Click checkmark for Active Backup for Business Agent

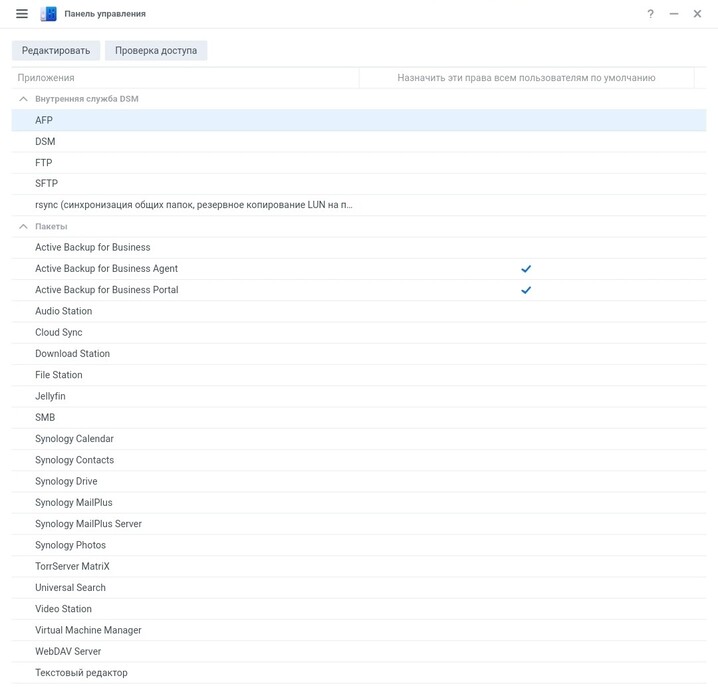pyautogui.click(x=526, y=269)
